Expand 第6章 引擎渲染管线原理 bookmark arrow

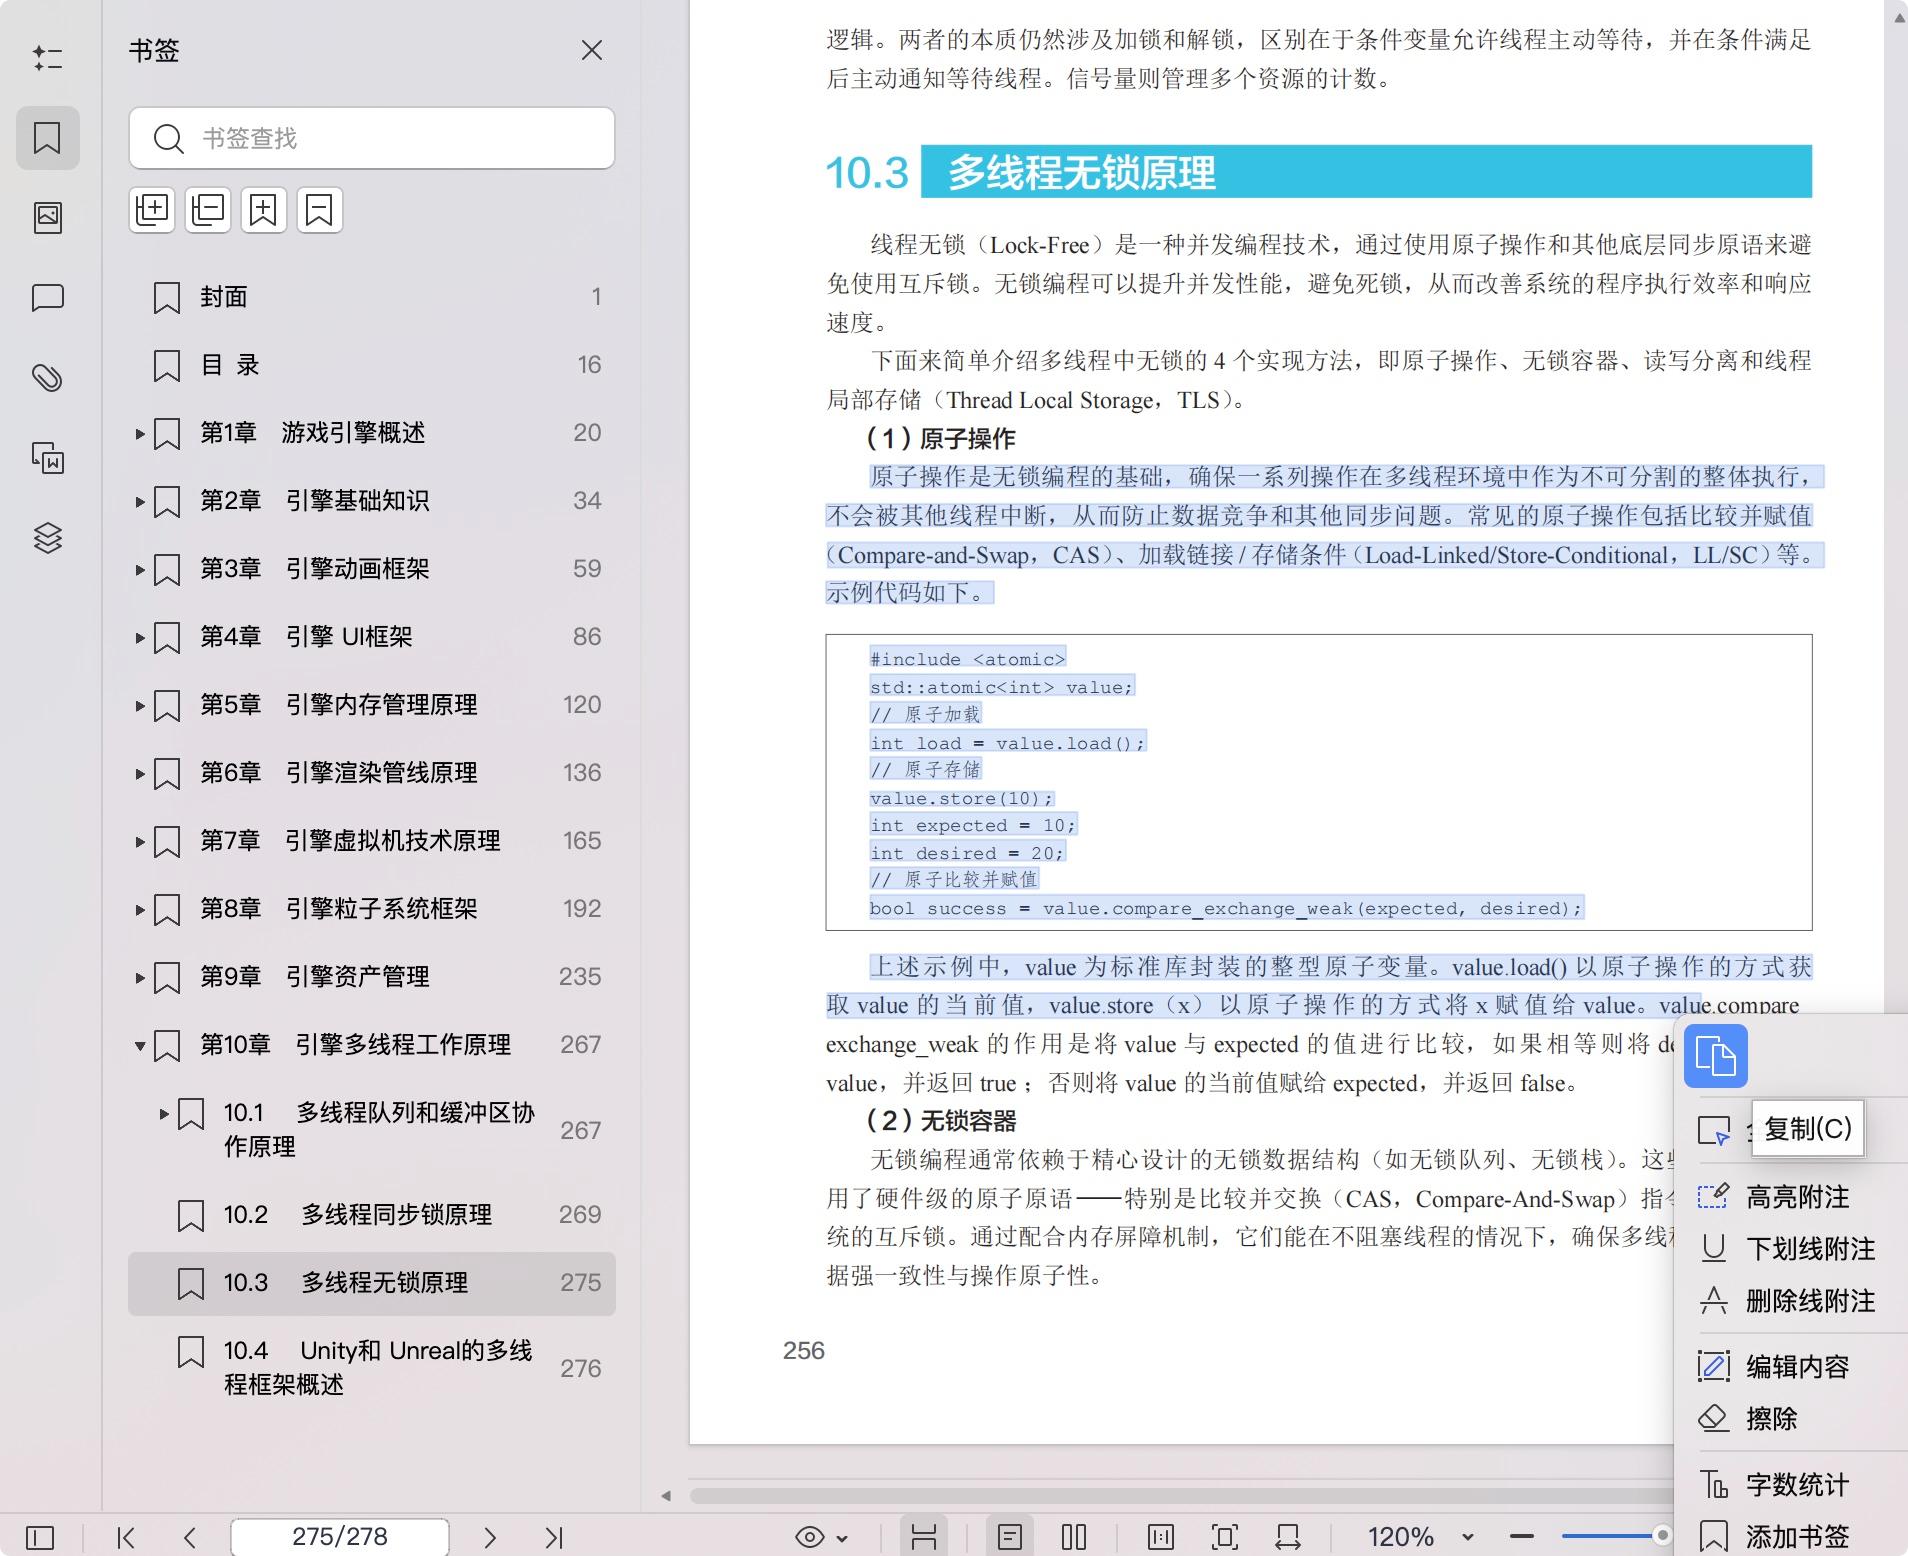pyautogui.click(x=140, y=774)
